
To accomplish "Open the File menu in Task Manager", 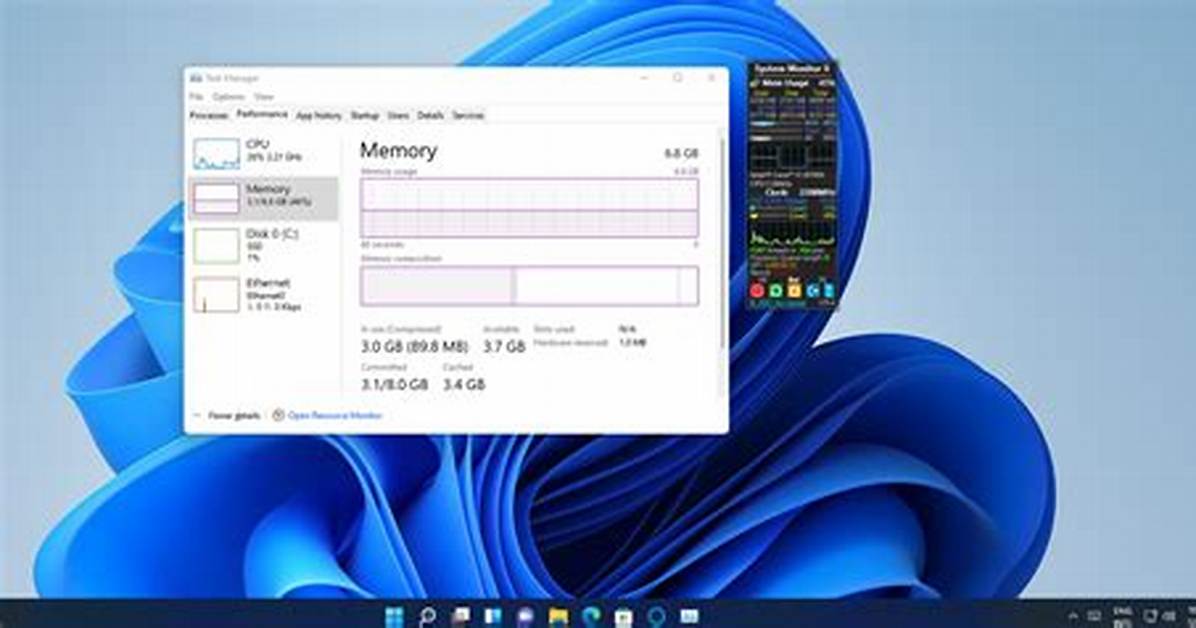I will click(196, 97).
